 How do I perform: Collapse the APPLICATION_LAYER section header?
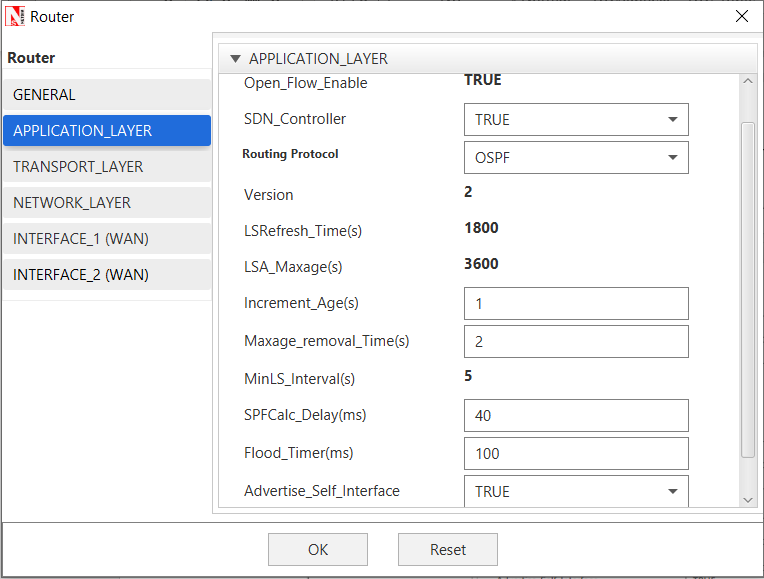236,59
